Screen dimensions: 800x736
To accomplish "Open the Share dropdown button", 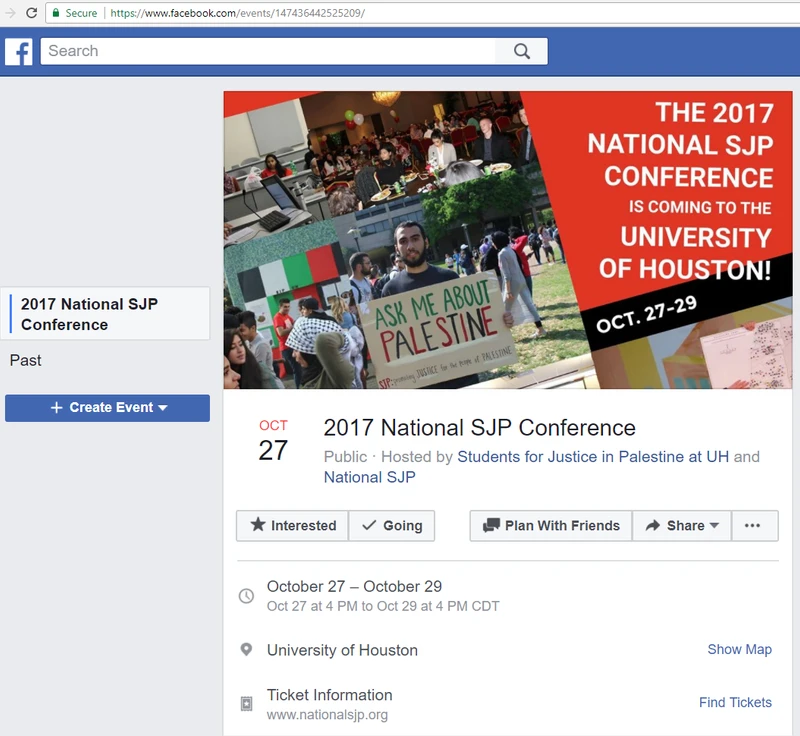I will click(x=682, y=525).
